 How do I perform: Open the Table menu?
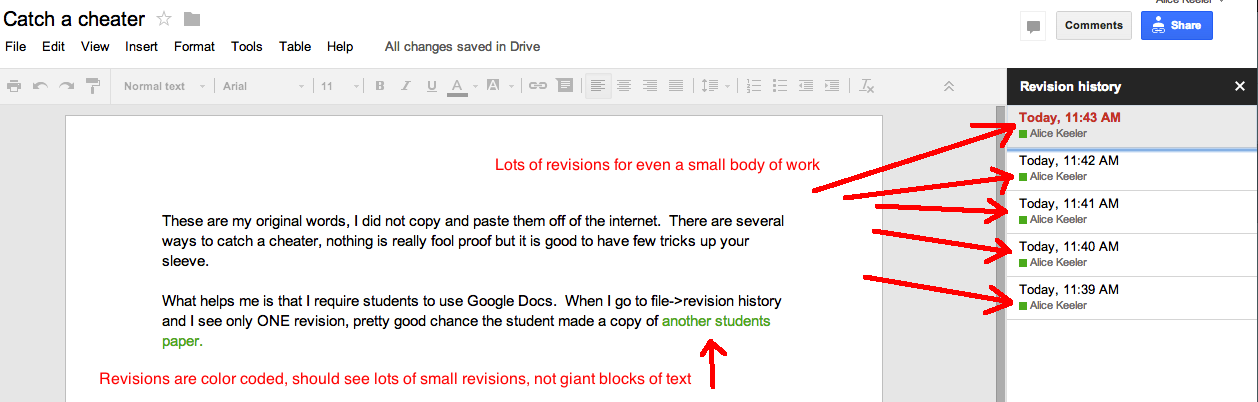point(295,46)
